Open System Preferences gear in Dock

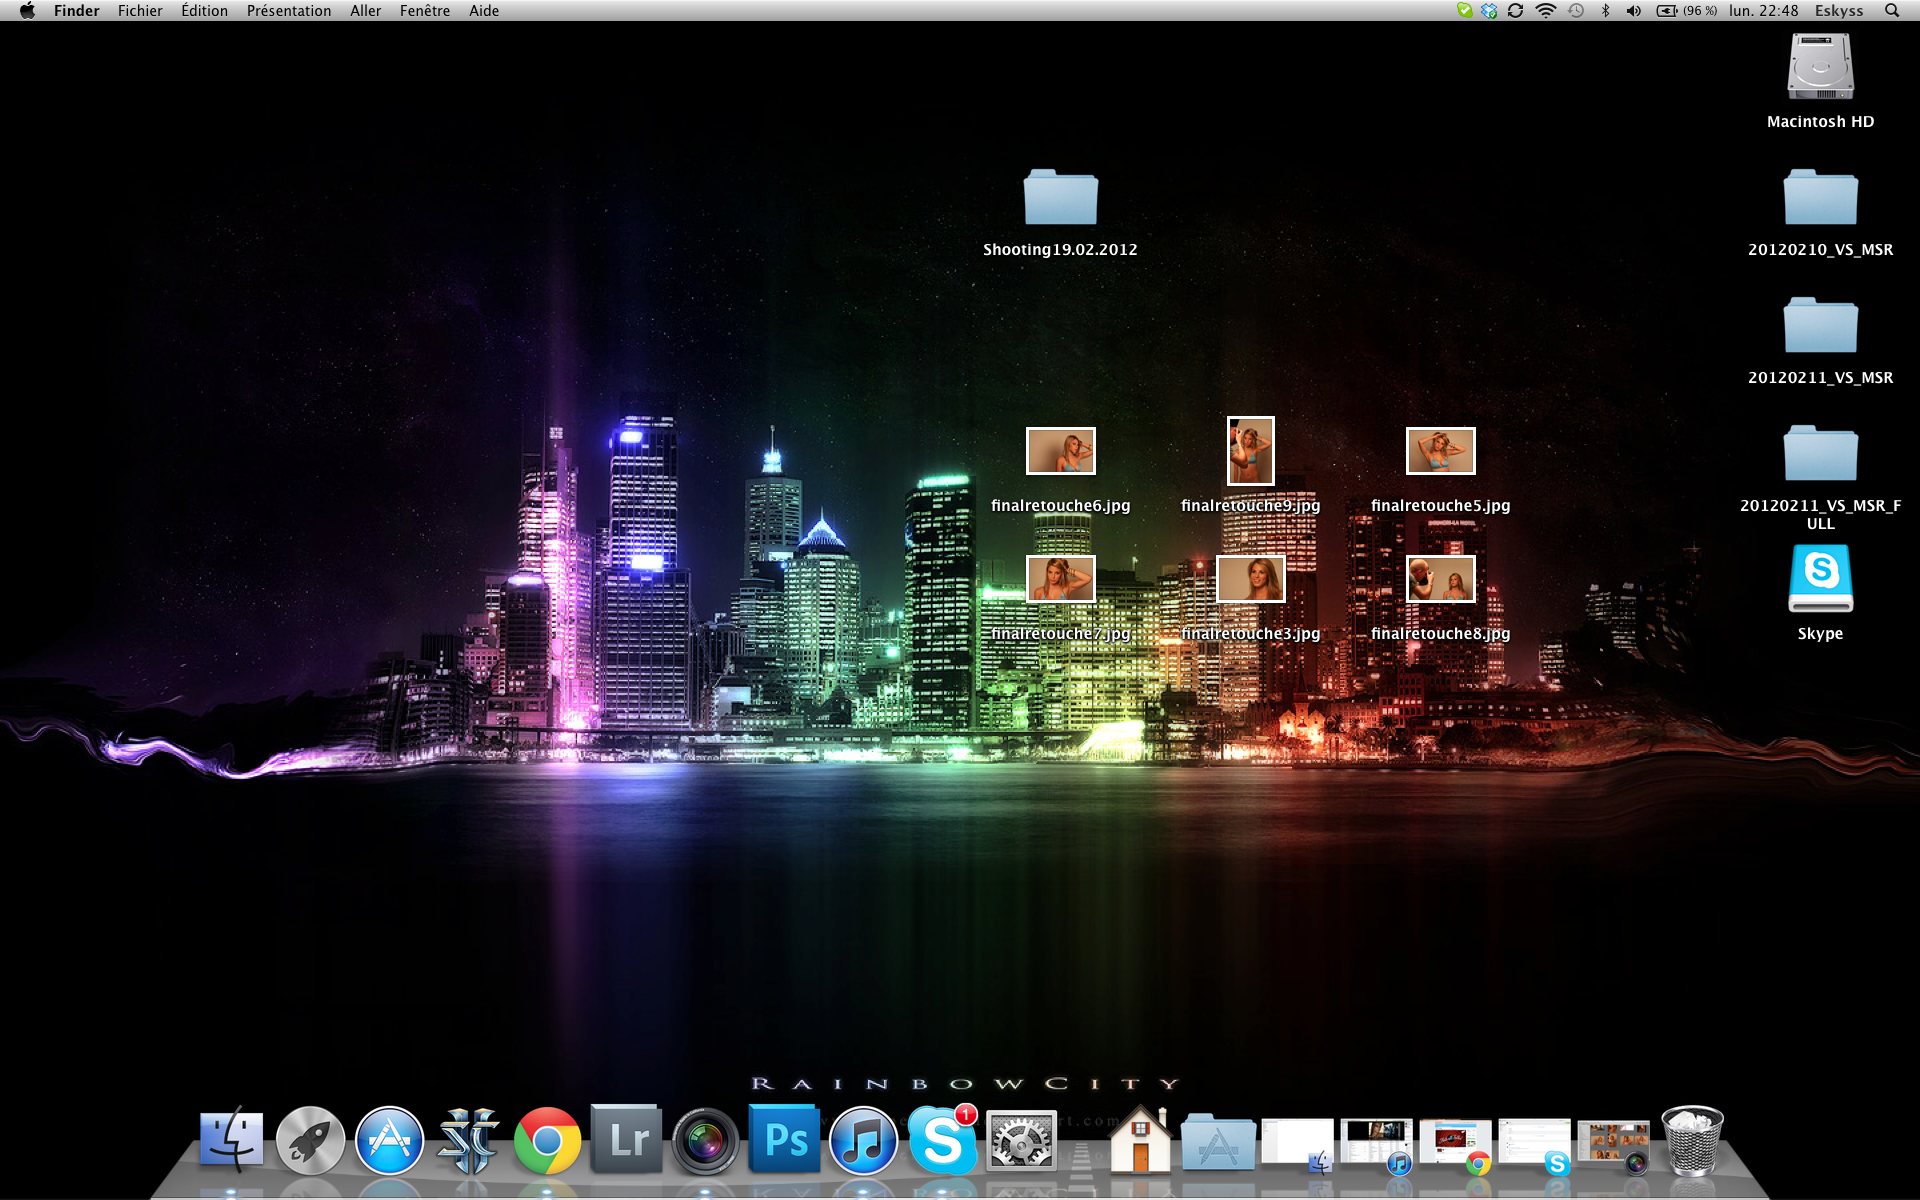1021,1140
